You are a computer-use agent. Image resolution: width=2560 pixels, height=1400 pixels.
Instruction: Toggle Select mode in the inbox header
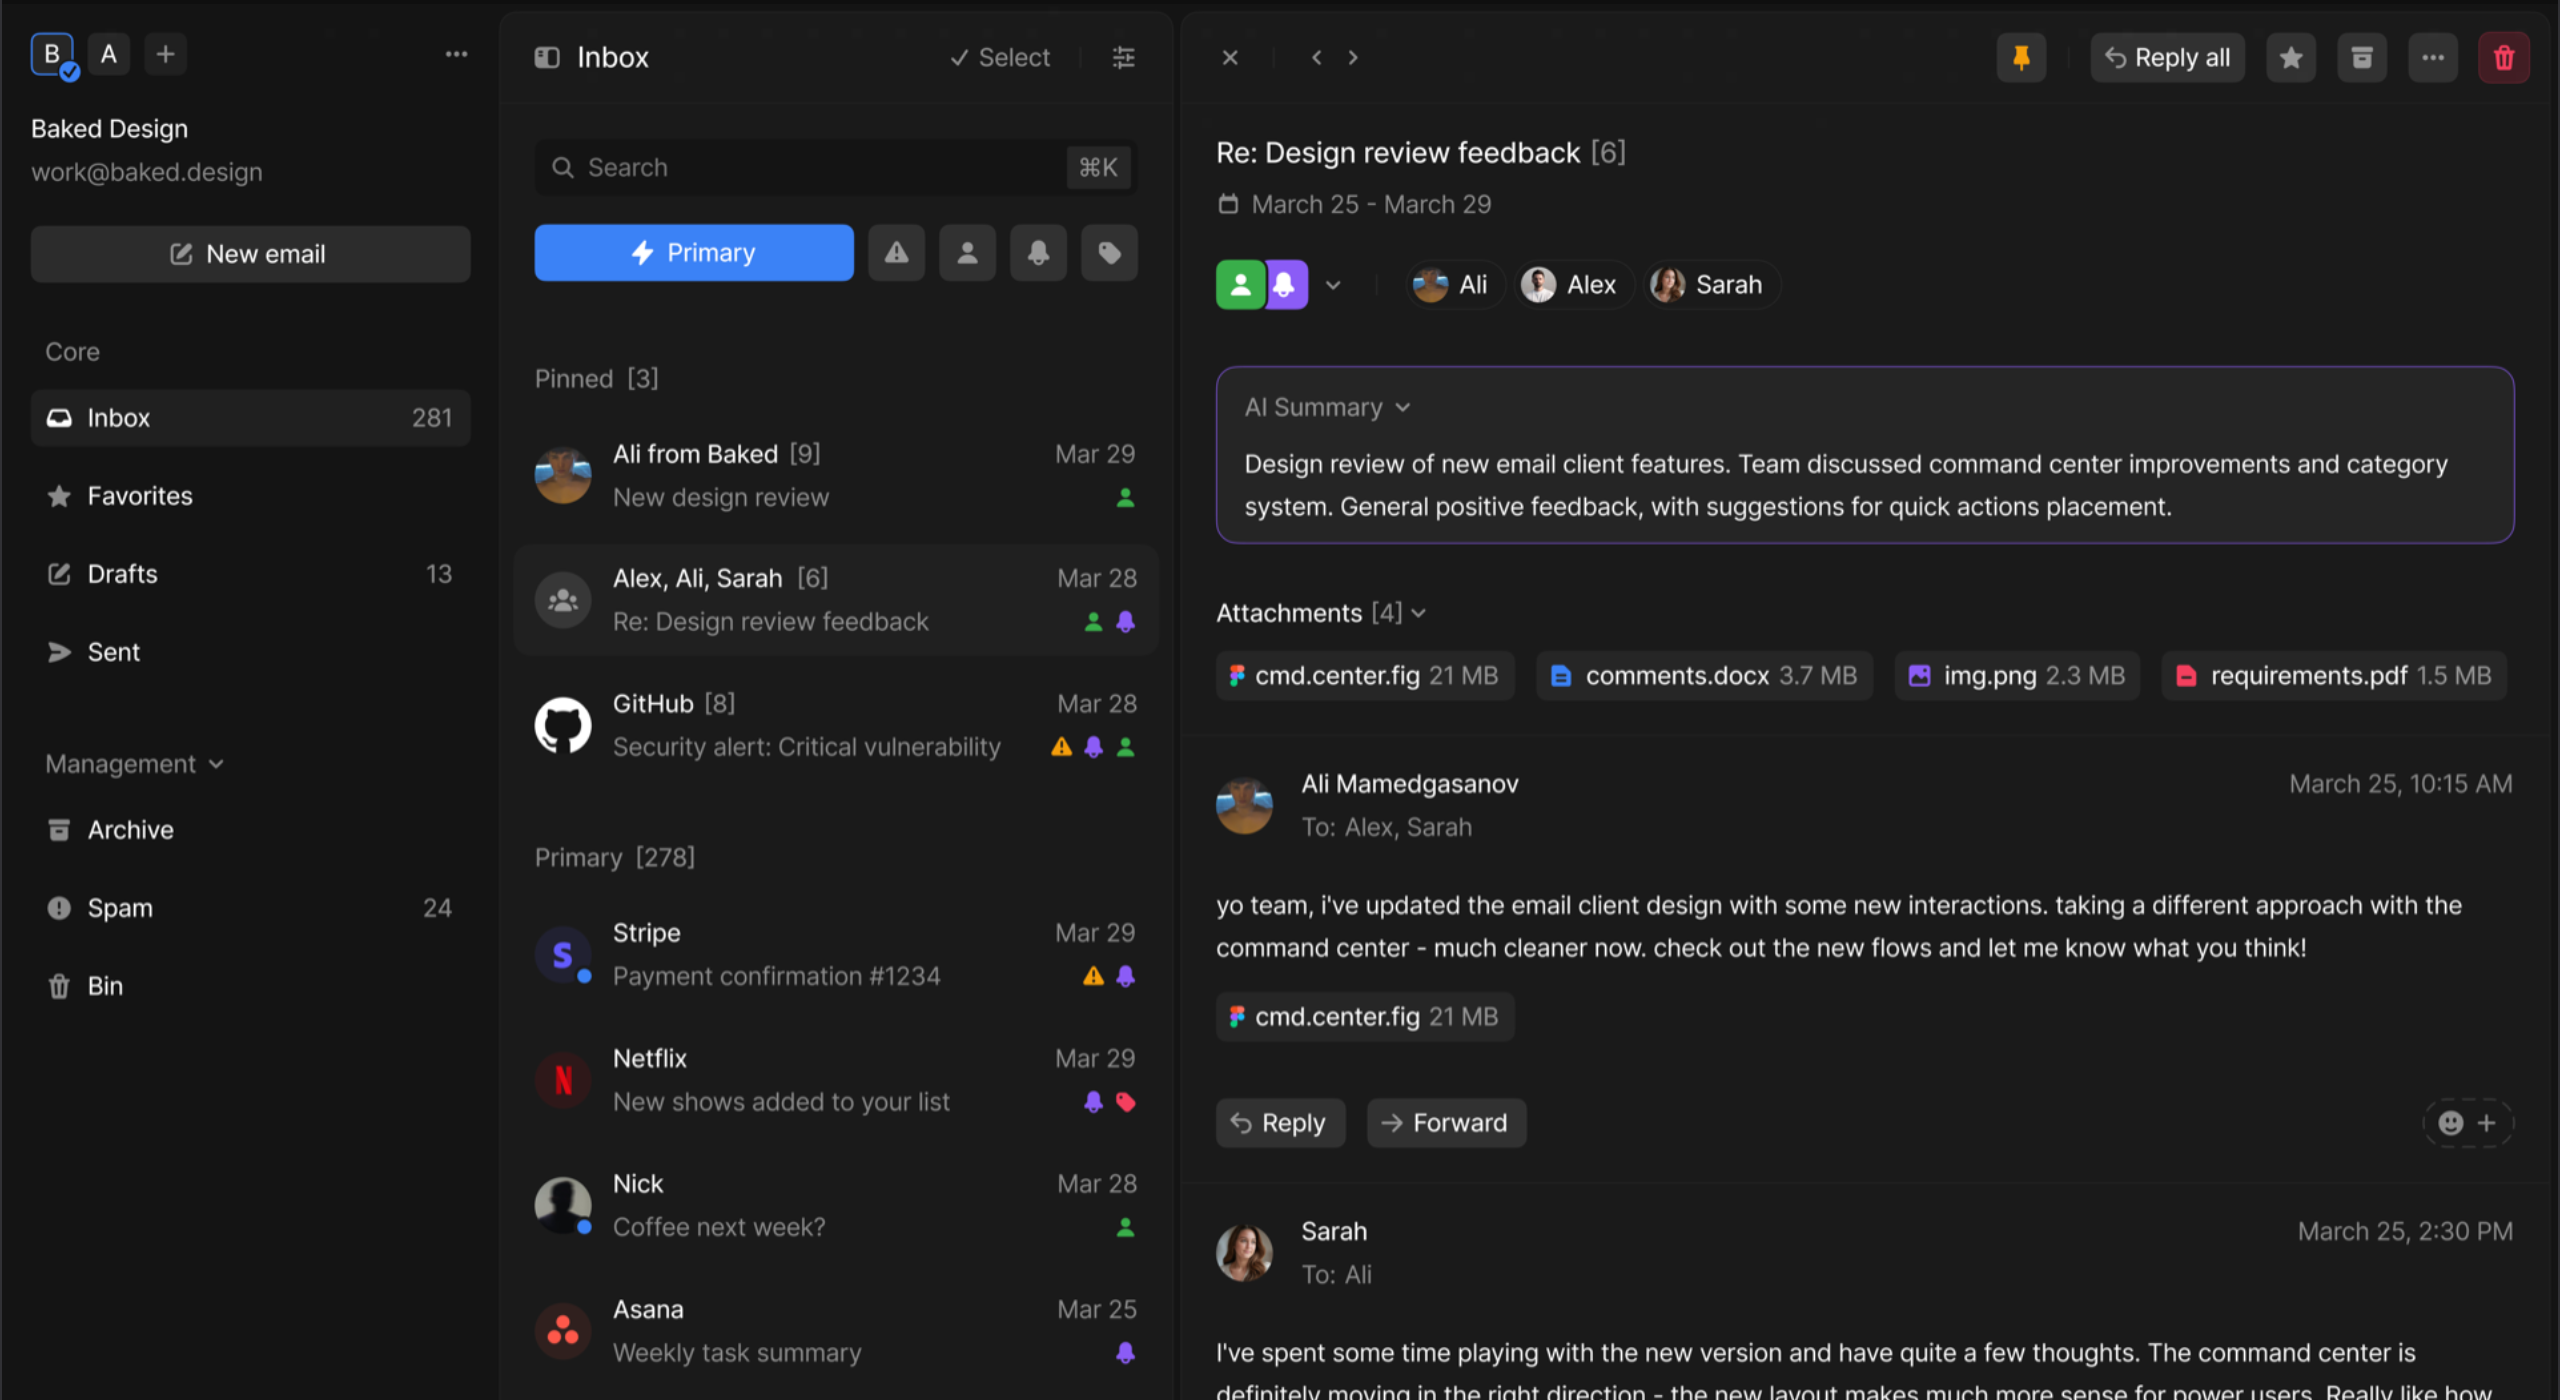point(1000,57)
